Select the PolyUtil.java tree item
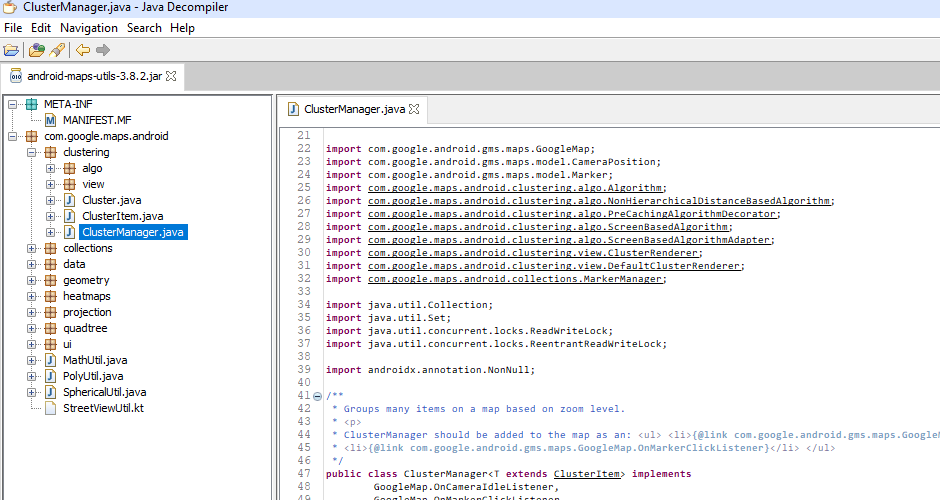This screenshot has width=940, height=500. [x=93, y=376]
